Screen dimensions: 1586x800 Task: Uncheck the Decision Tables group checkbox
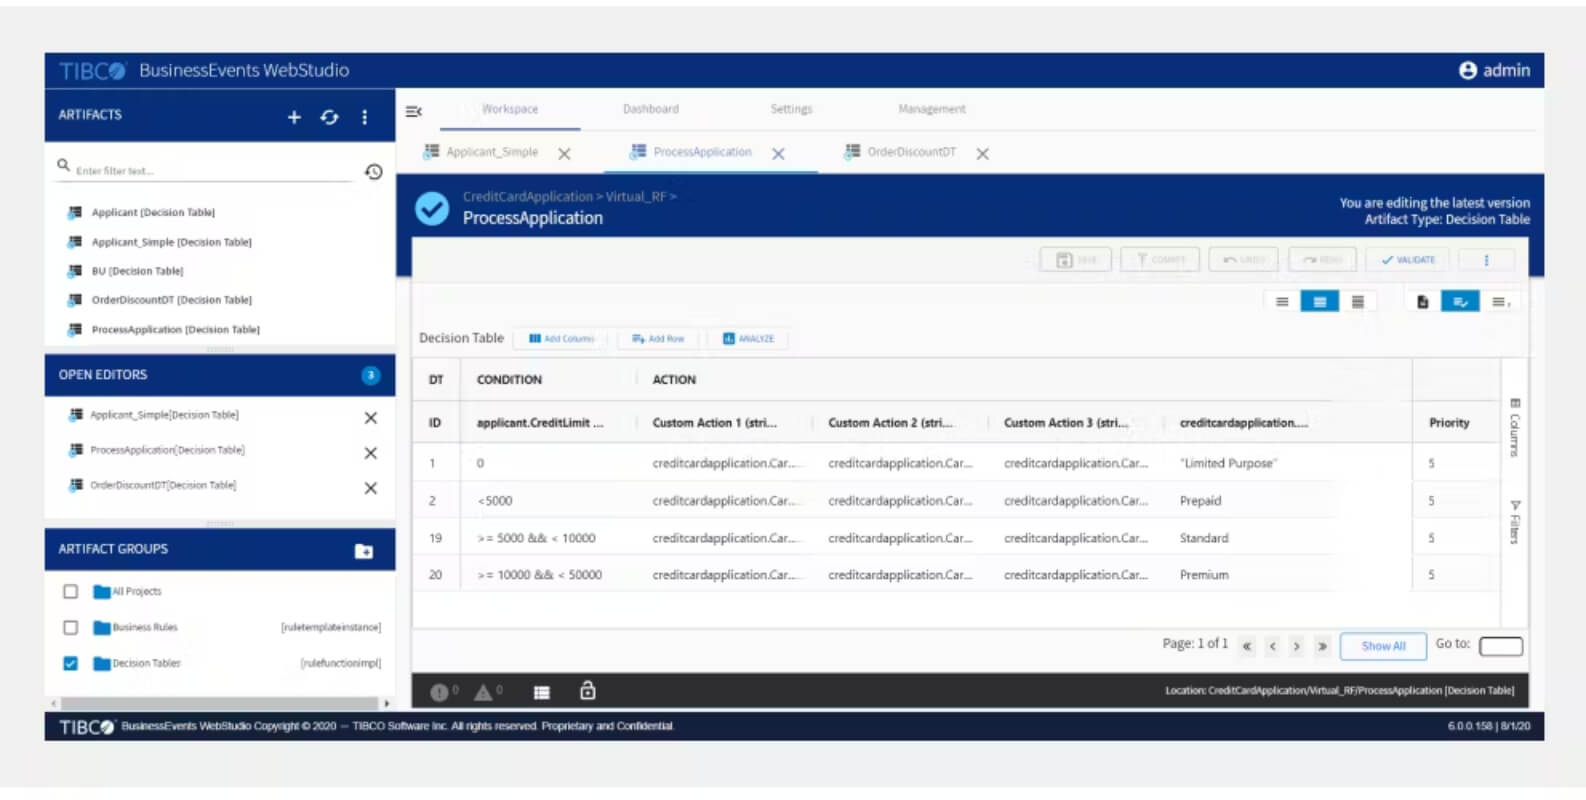click(x=70, y=663)
